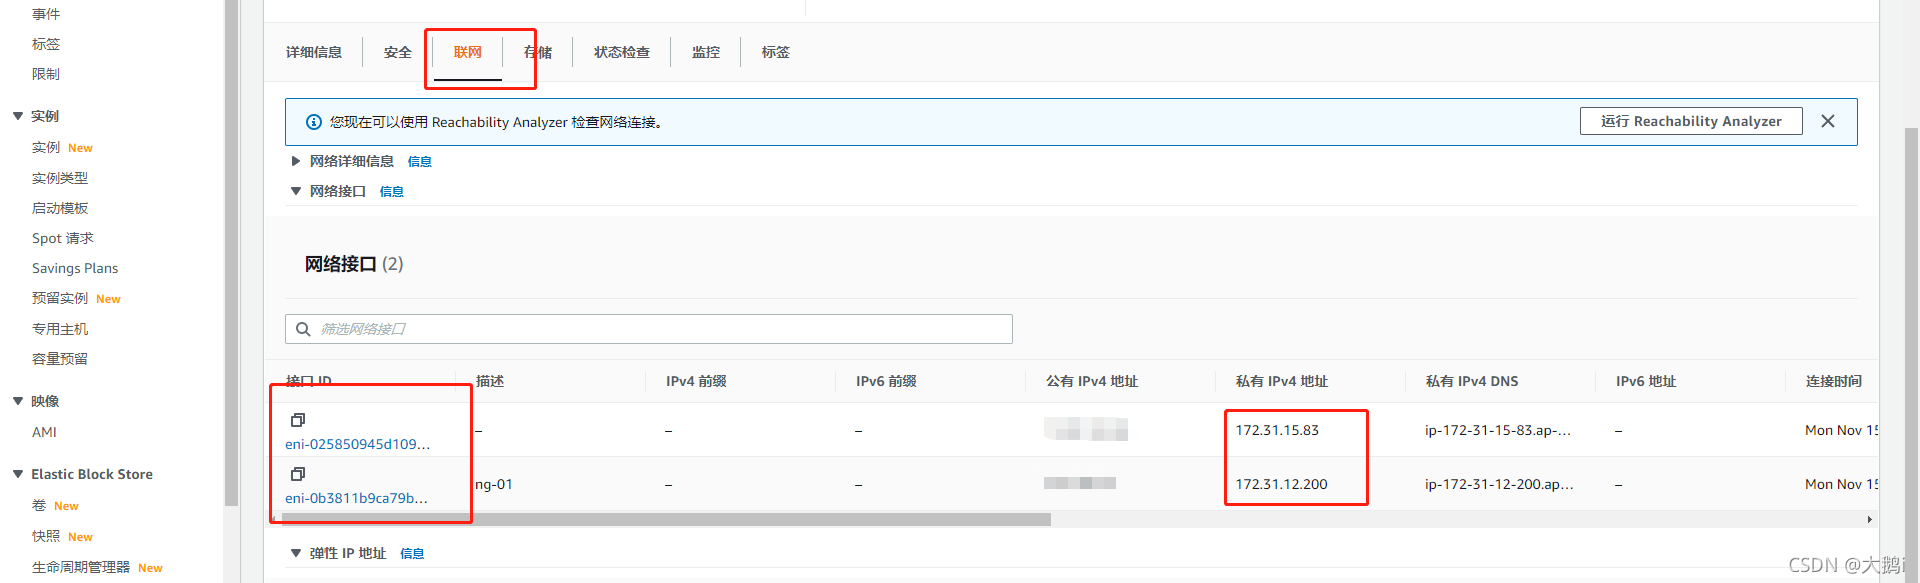This screenshot has width=1920, height=583.
Task: Click 私有 IPv4 DNS column header
Action: pyautogui.click(x=1472, y=381)
